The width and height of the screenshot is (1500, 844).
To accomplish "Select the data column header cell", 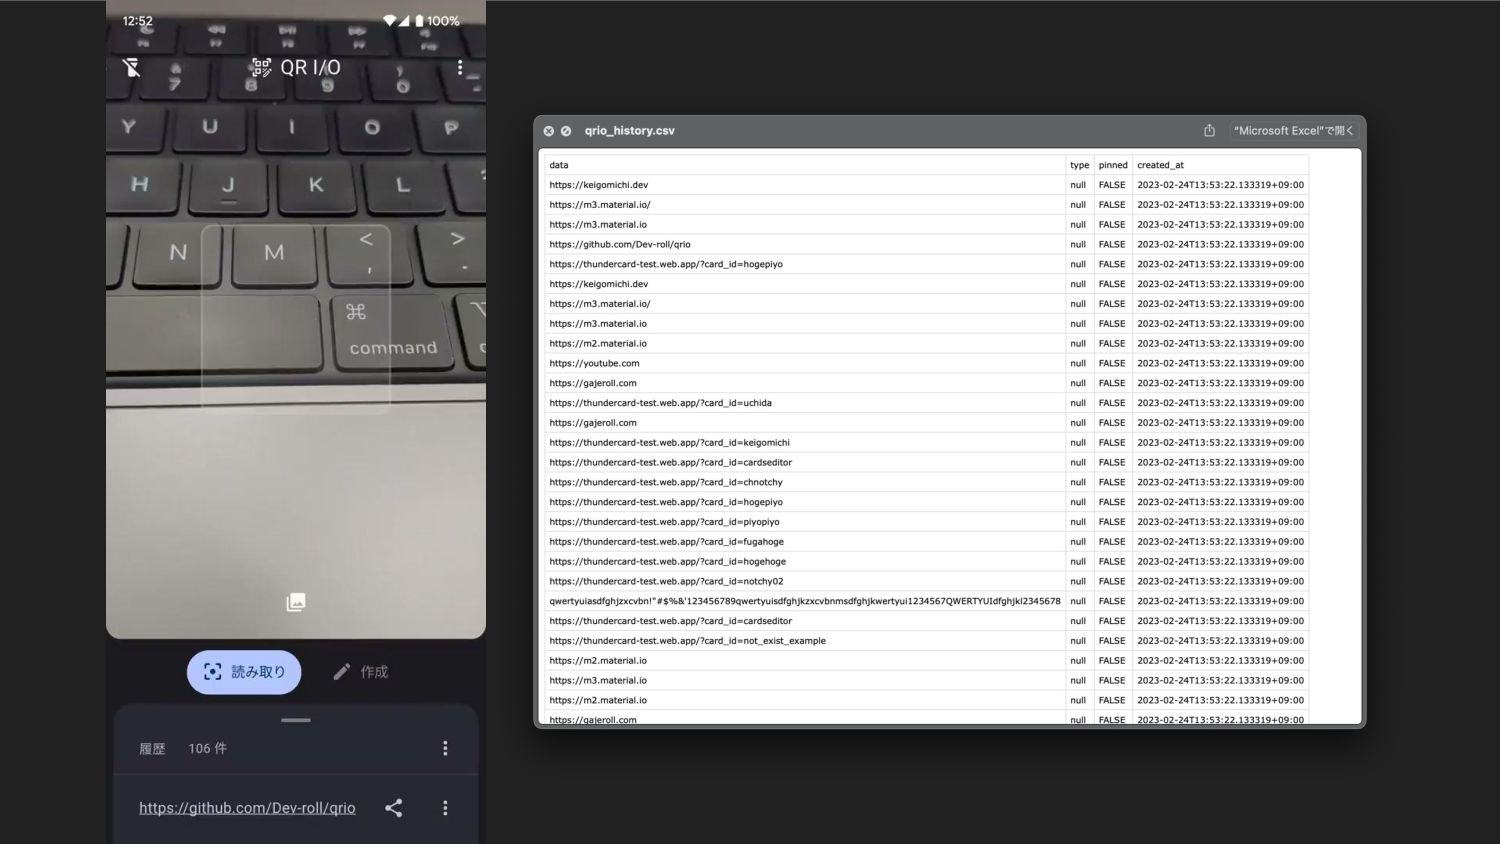I will [805, 165].
